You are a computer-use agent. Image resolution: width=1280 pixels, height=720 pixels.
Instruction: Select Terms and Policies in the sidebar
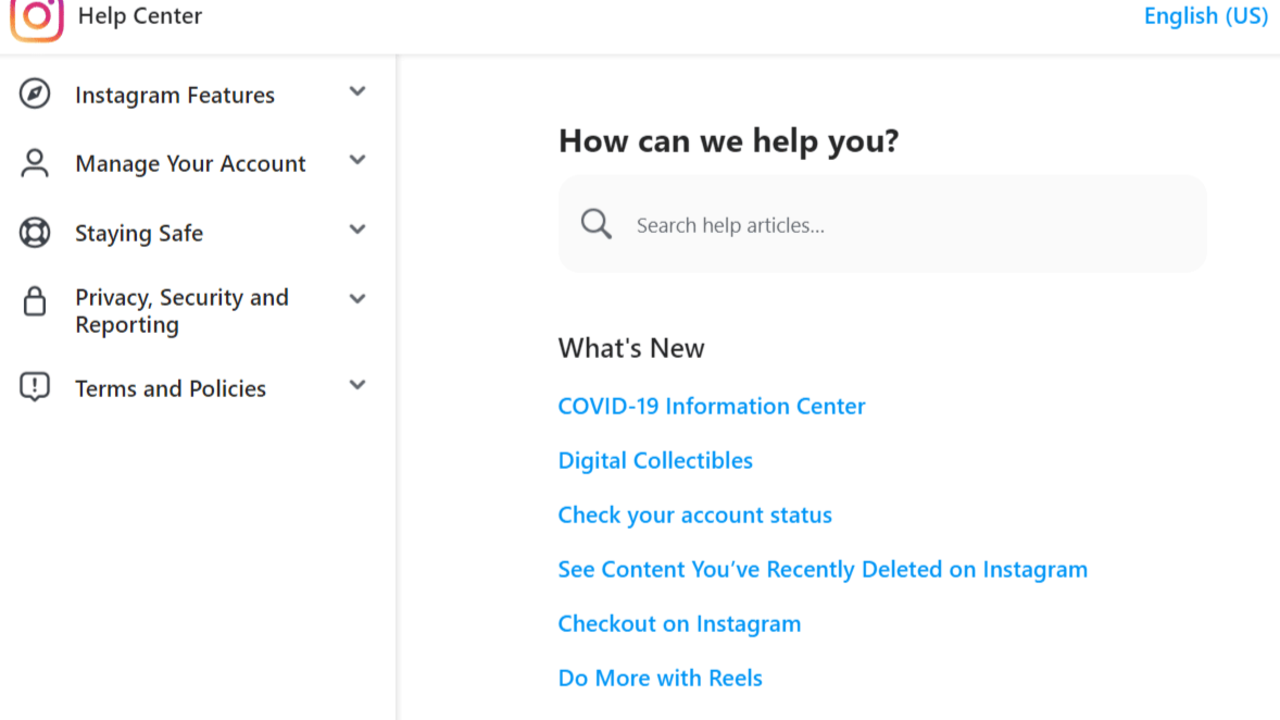click(x=170, y=388)
